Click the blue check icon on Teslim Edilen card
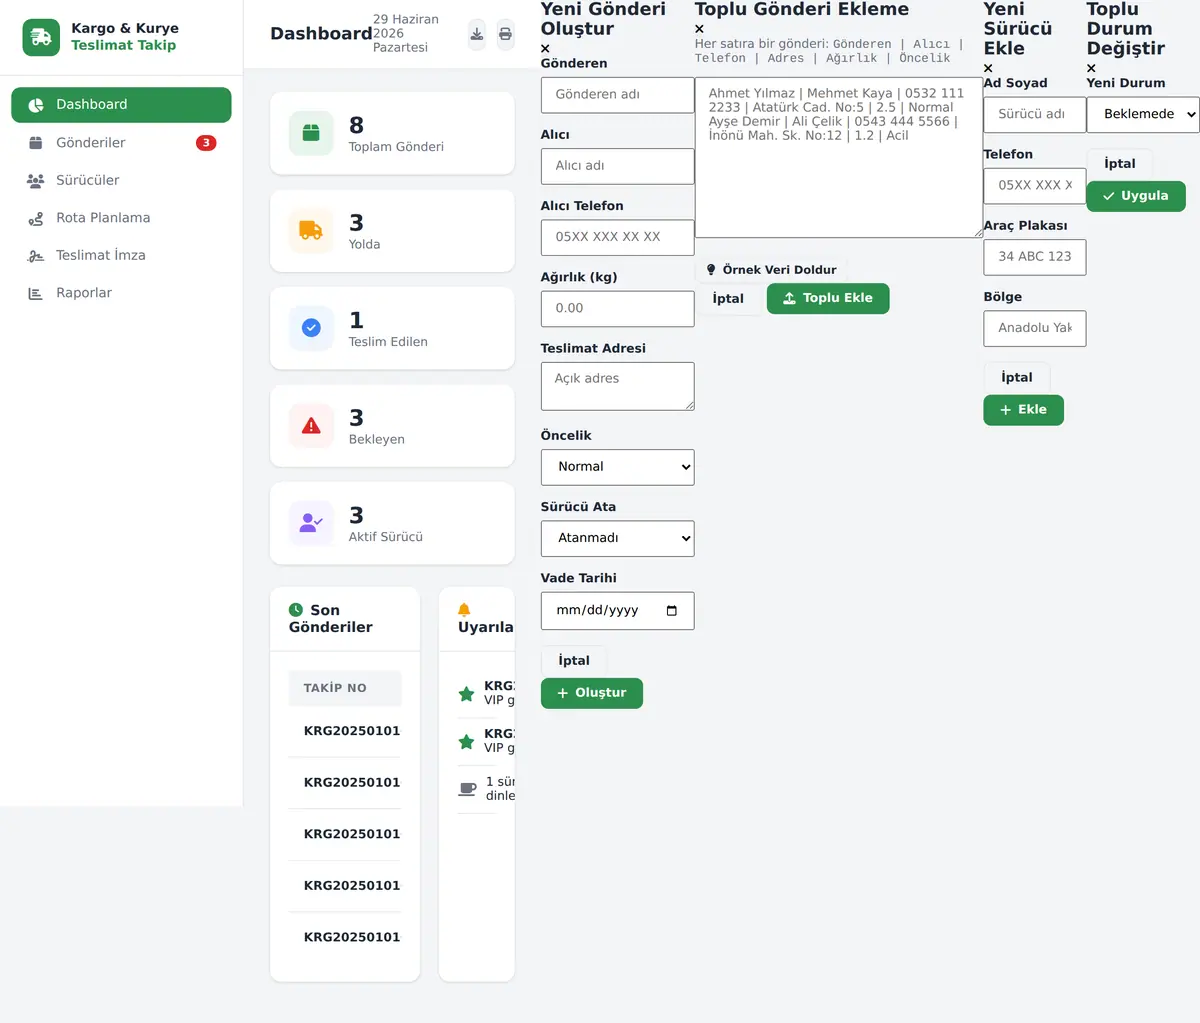1200x1023 pixels. tap(311, 328)
